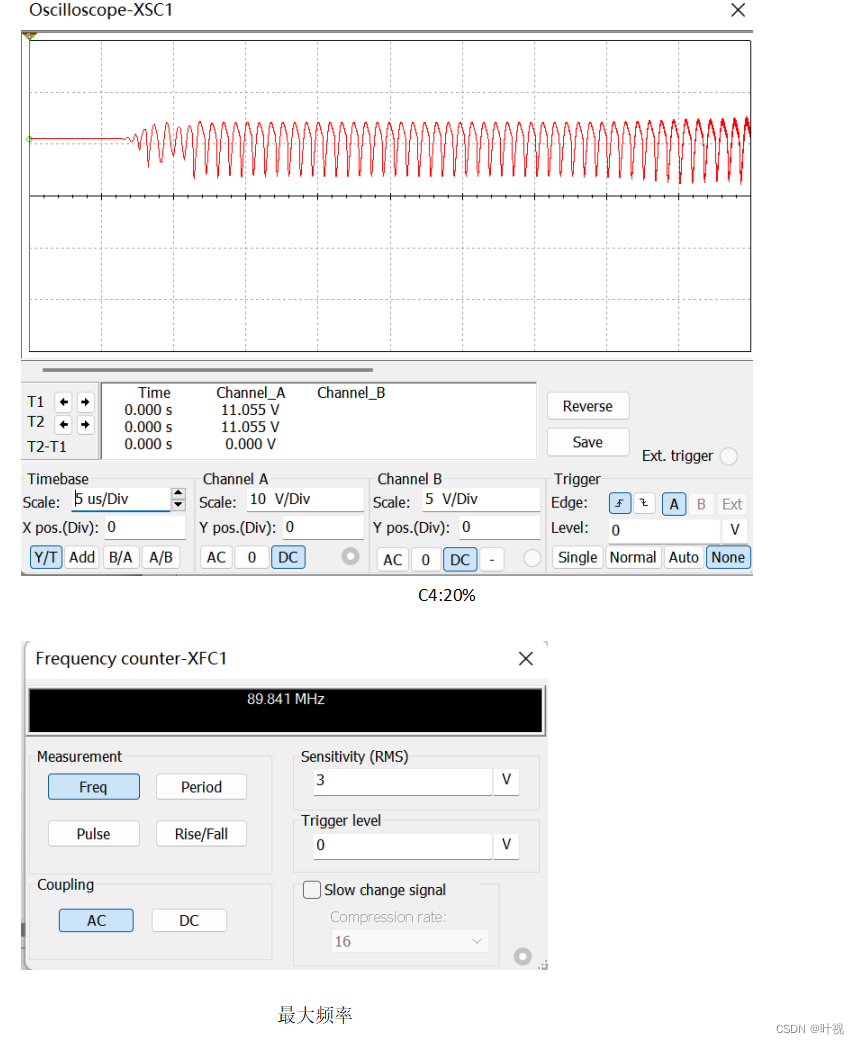
Task: Set Channel A coupling to 0
Action: pyautogui.click(x=252, y=557)
